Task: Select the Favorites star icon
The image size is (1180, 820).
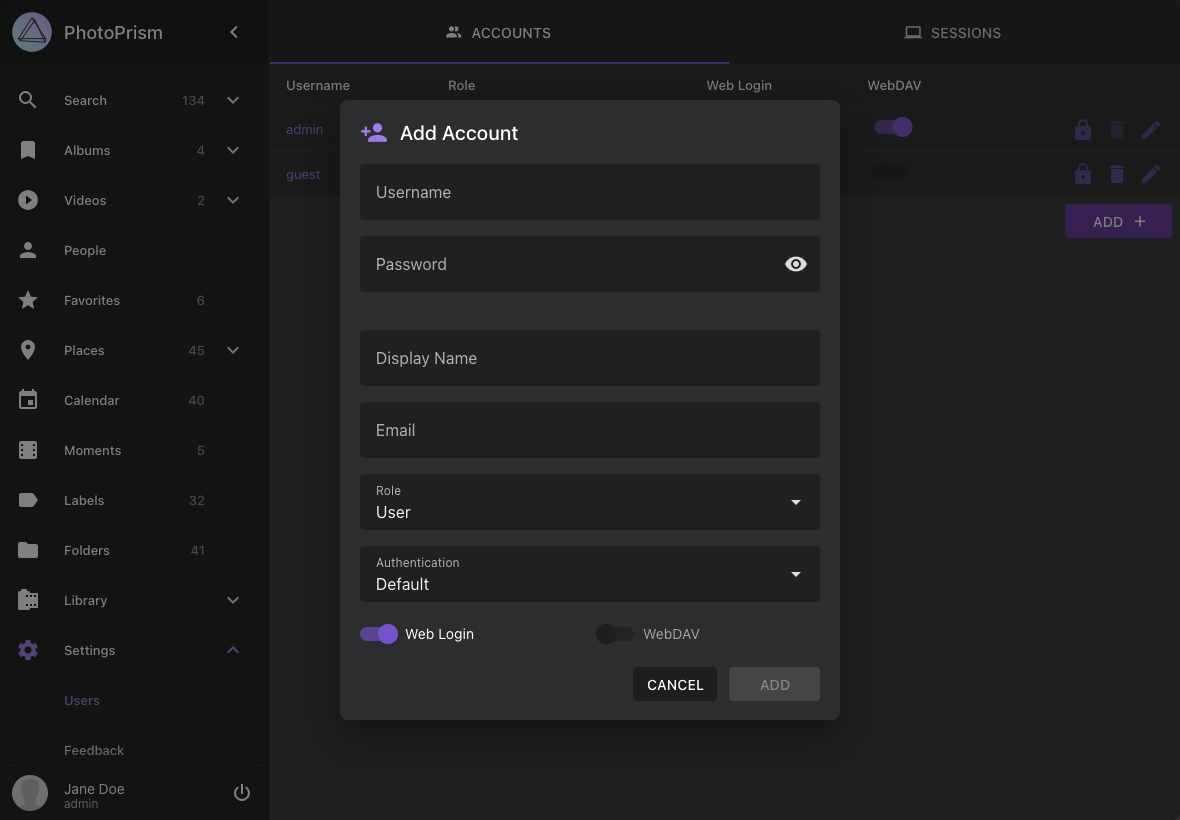Action: point(27,300)
